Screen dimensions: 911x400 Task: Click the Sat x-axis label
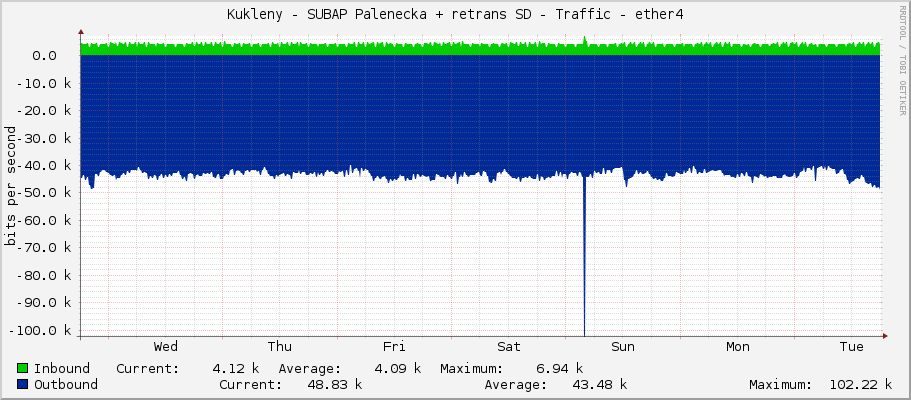coord(508,347)
